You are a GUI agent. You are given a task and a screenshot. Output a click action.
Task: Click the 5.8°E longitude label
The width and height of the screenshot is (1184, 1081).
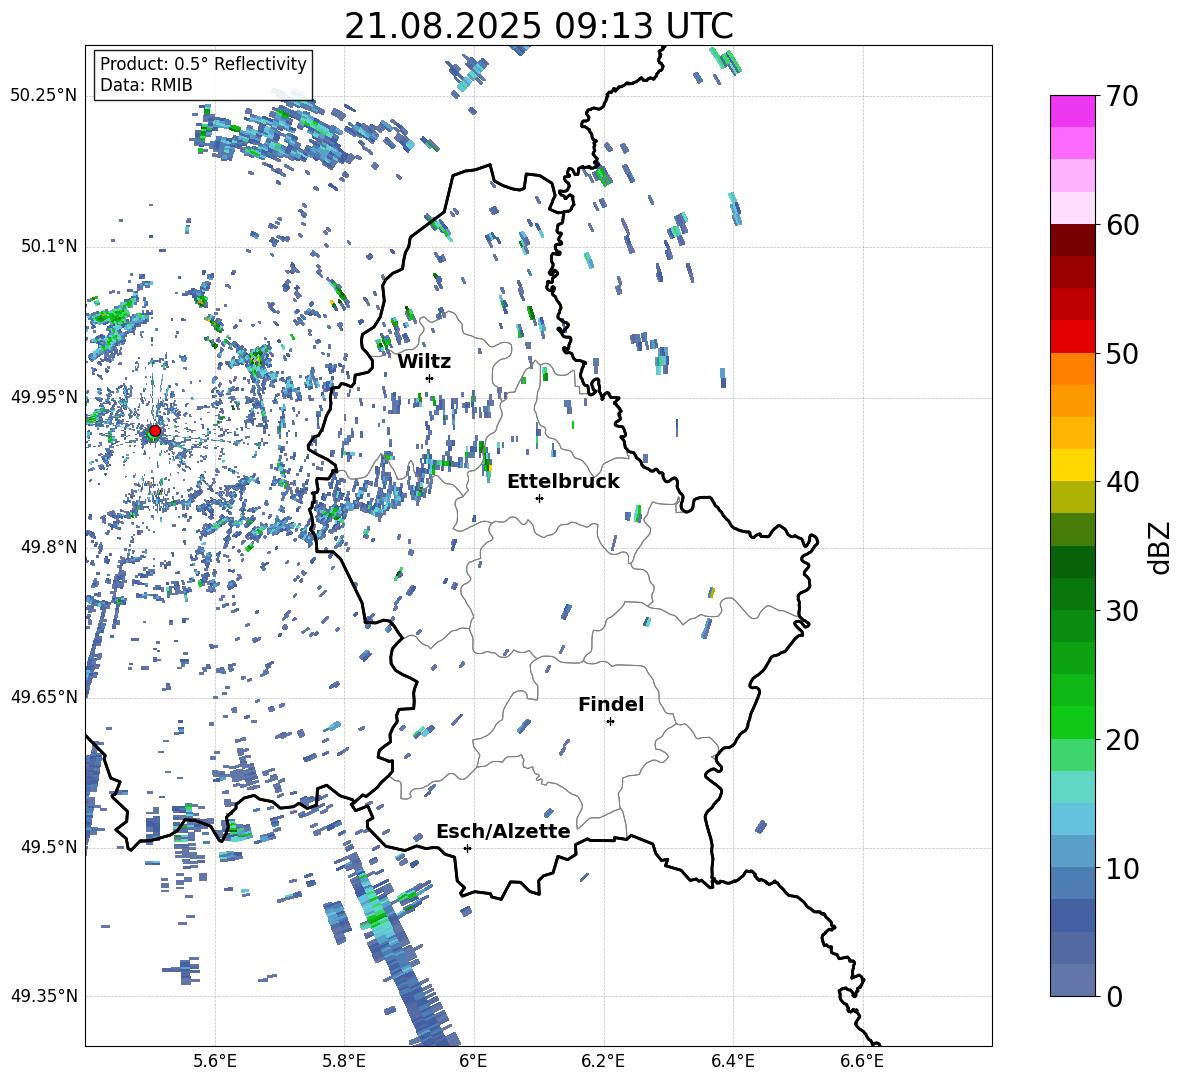click(344, 1061)
